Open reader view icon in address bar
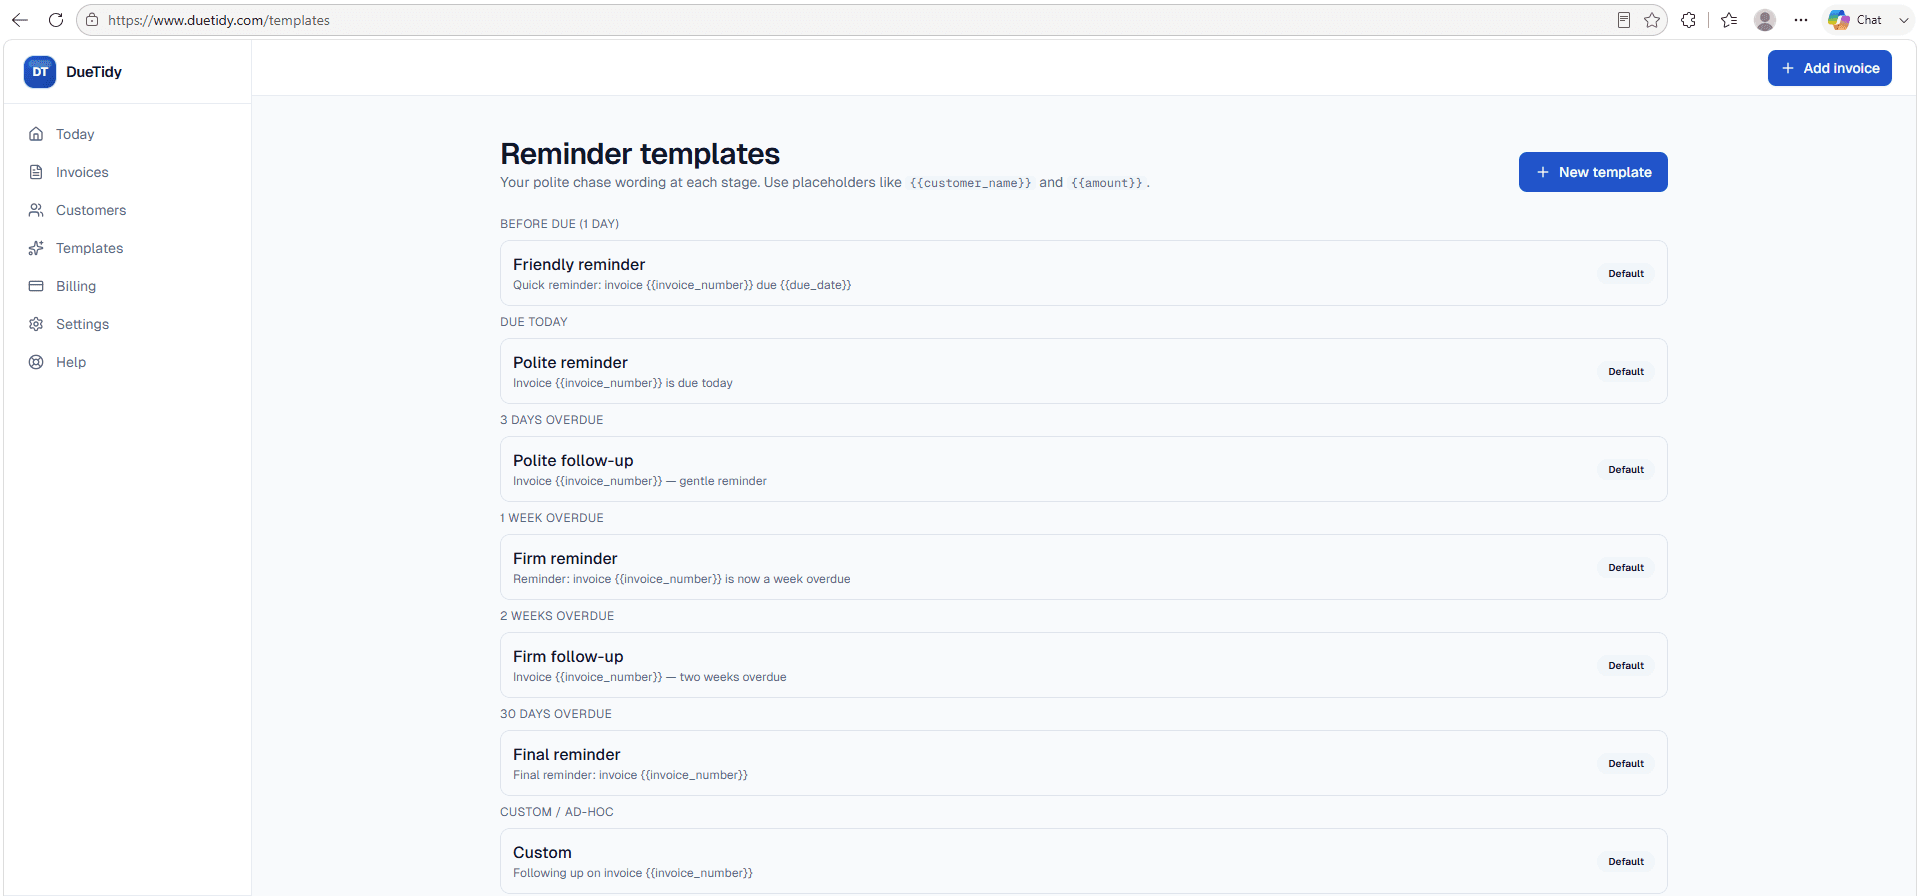The height and width of the screenshot is (896, 1919). 1624,20
